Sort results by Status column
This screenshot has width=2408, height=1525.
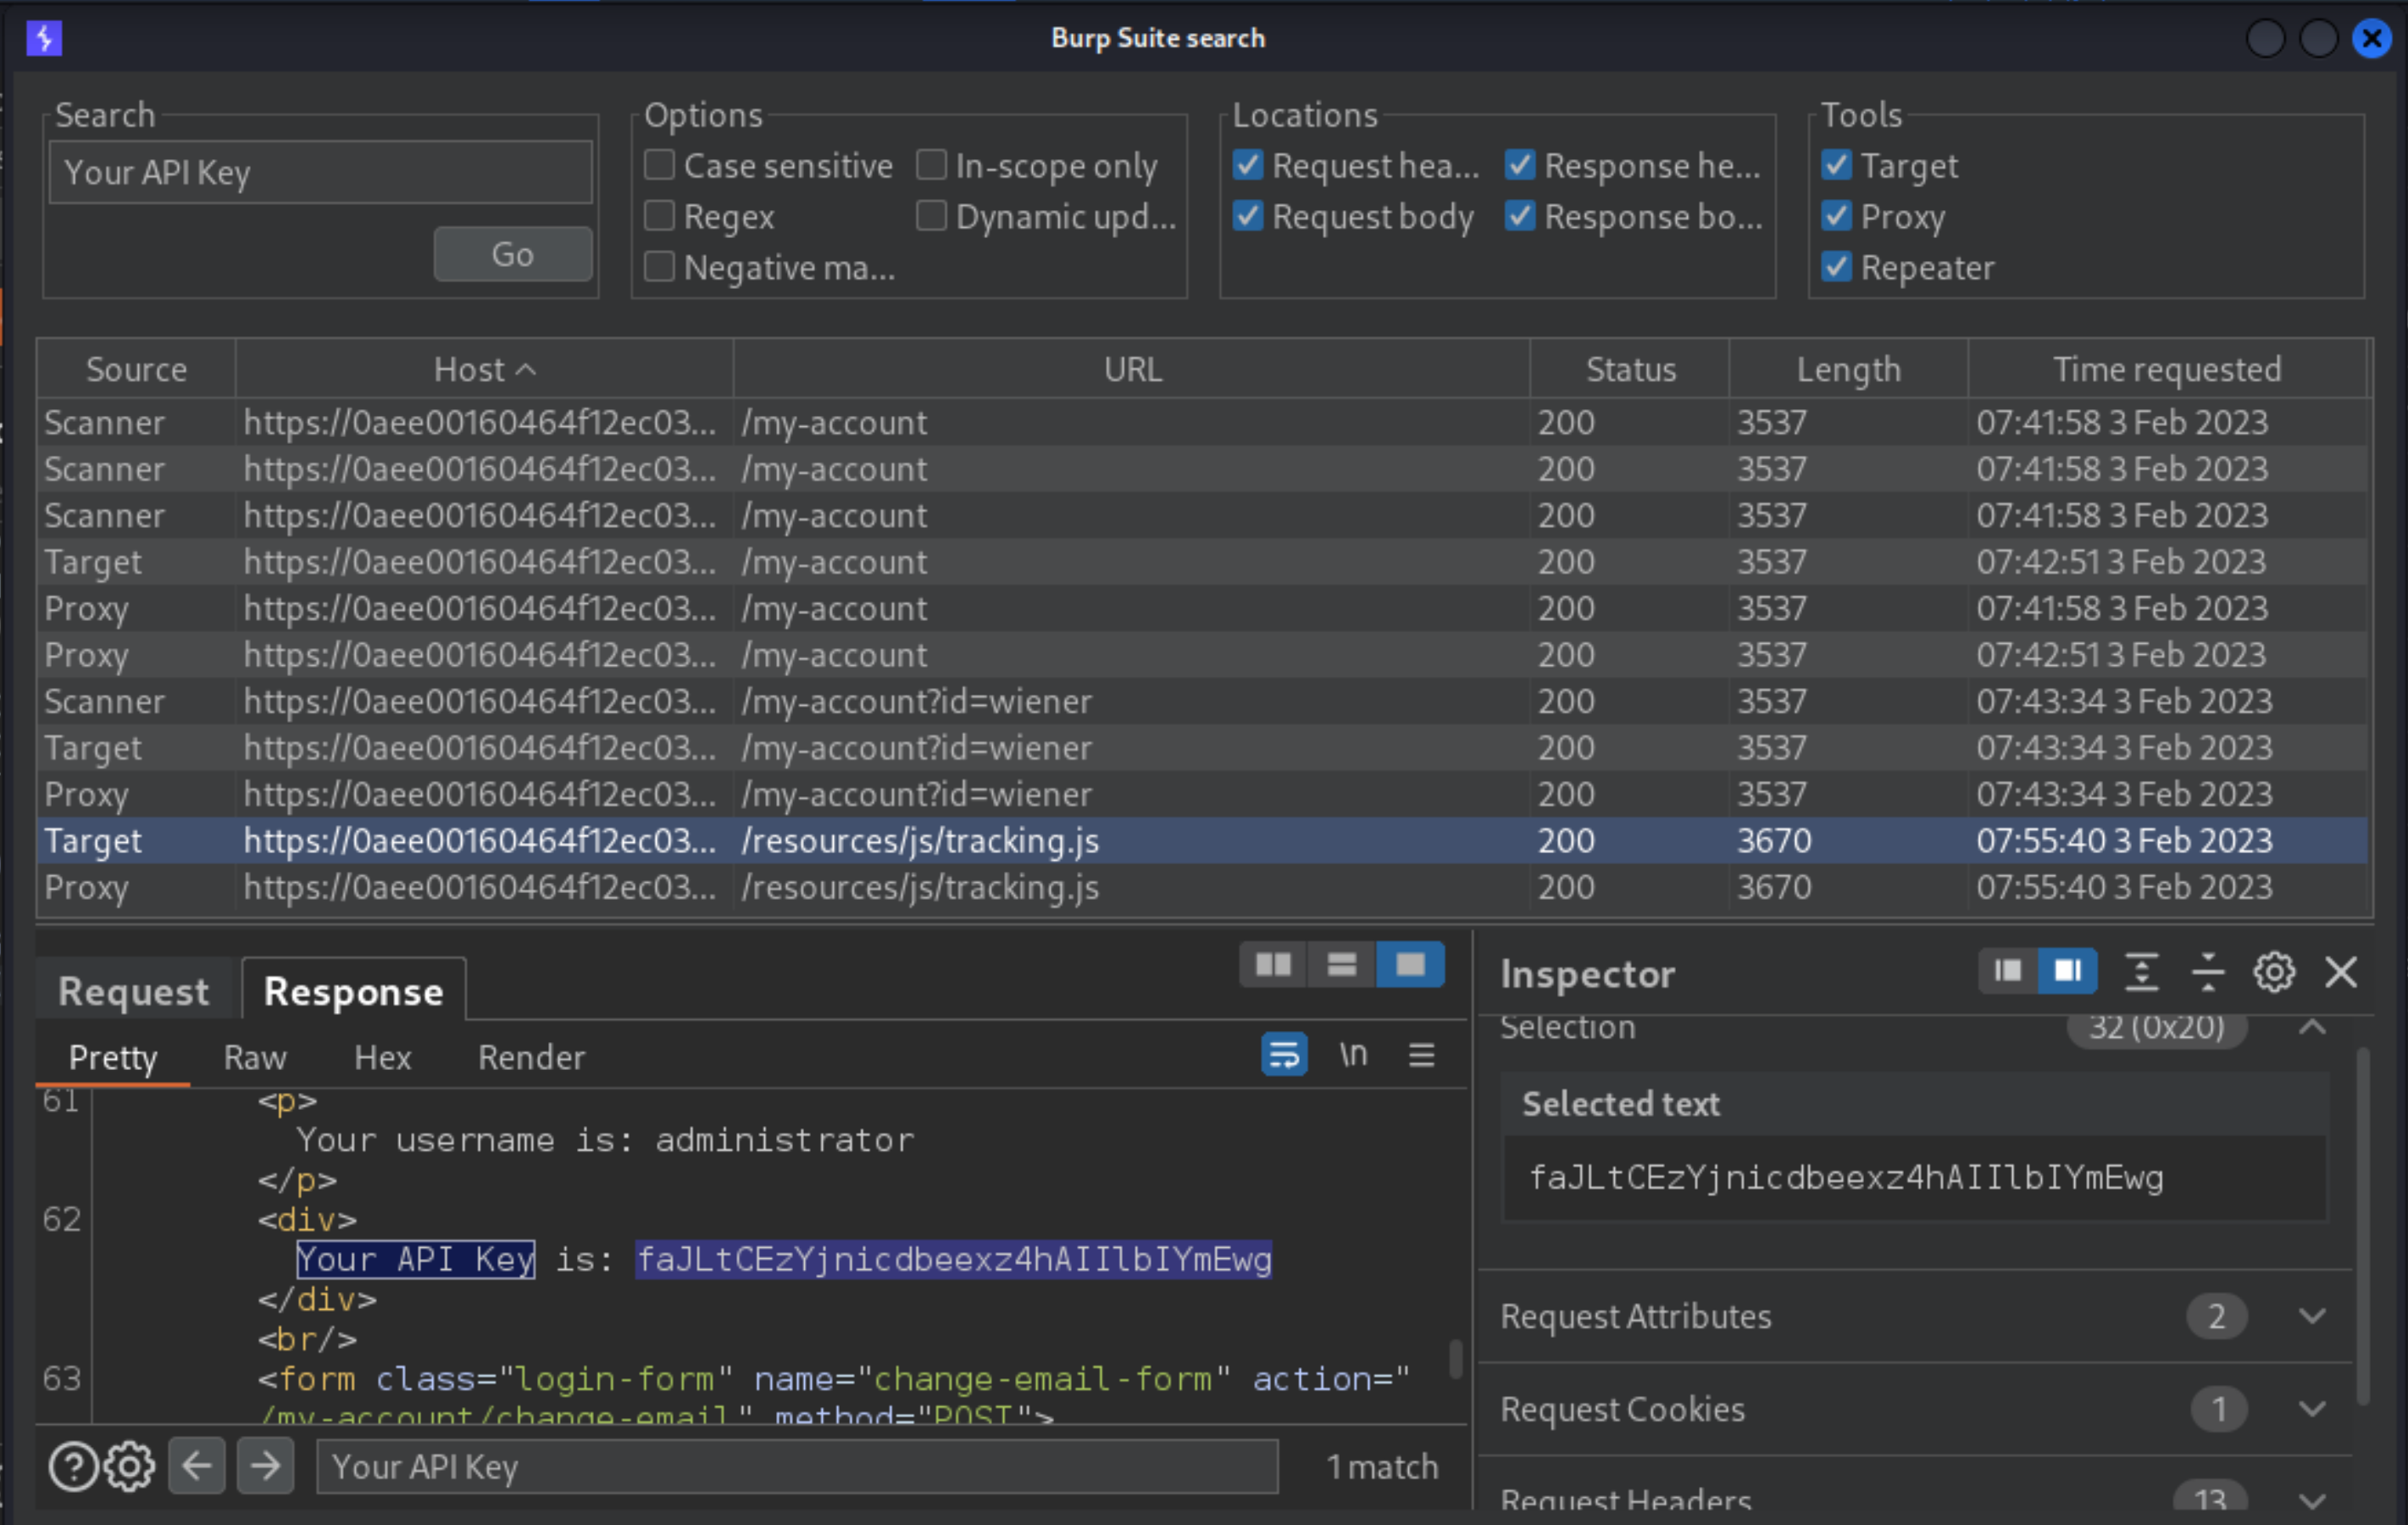tap(1630, 369)
